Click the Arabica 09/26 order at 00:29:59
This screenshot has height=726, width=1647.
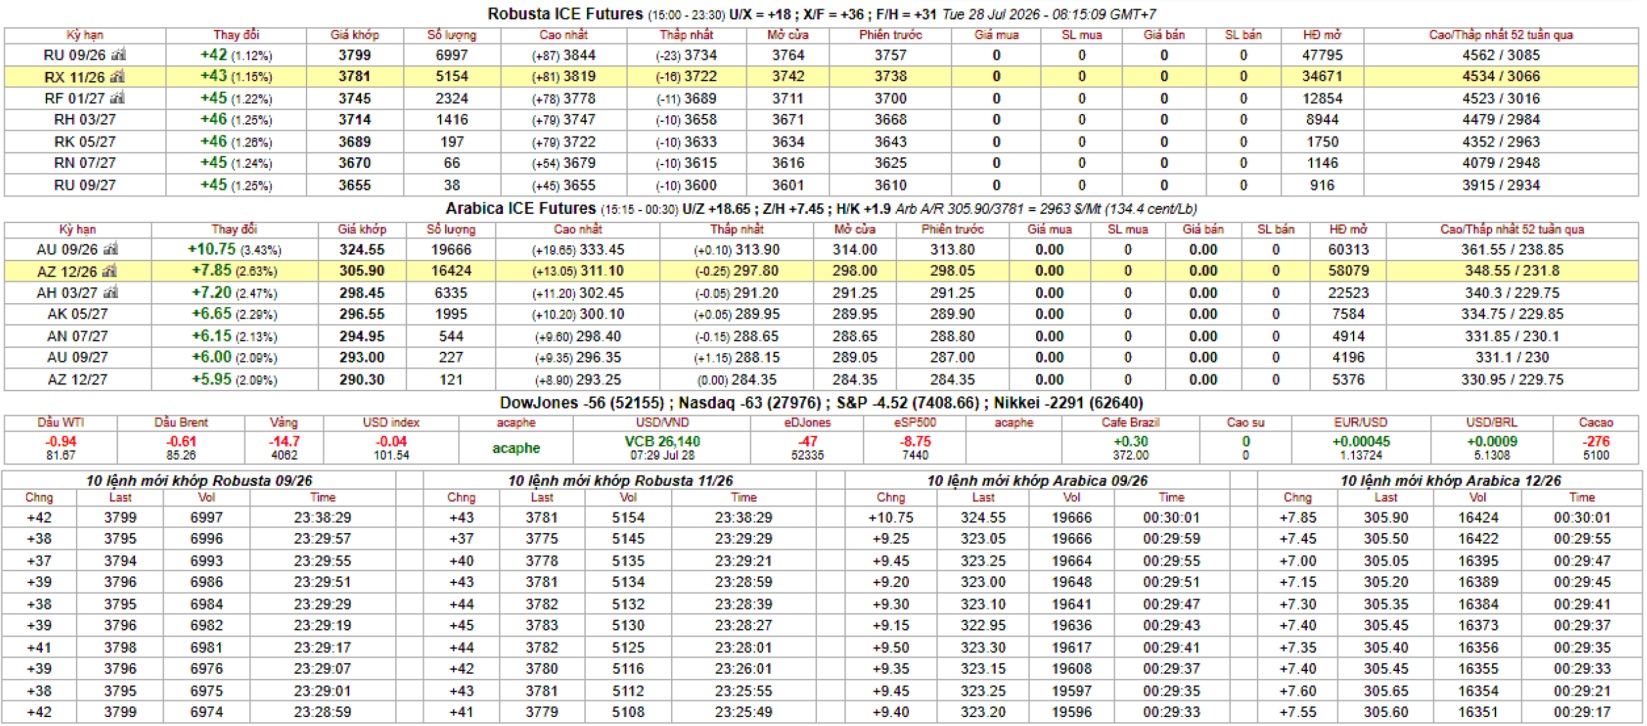(1037, 539)
